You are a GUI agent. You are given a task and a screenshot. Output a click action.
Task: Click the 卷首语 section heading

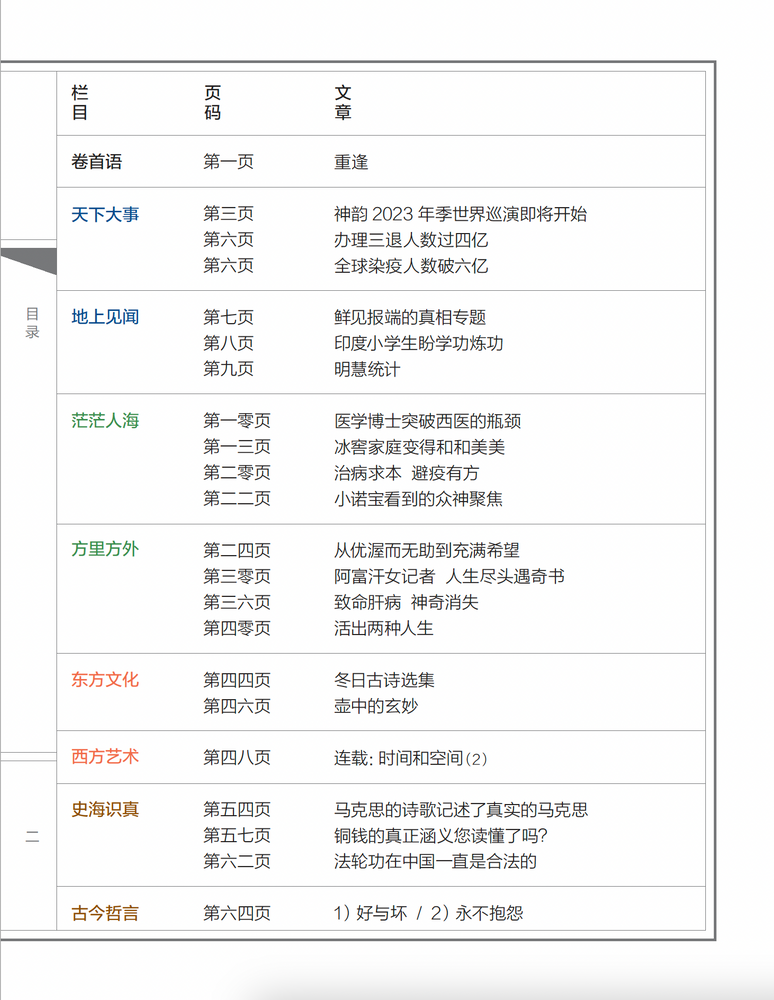[97, 162]
